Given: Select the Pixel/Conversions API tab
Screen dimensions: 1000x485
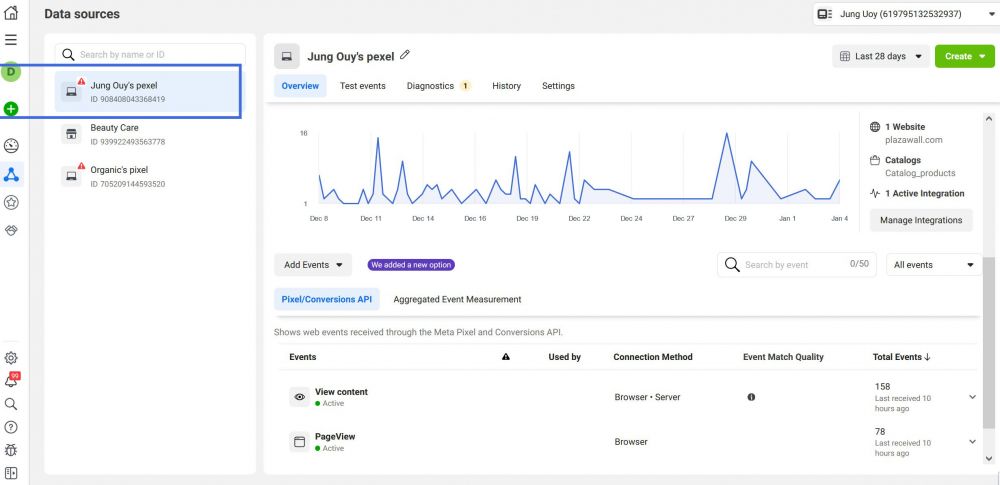Looking at the screenshot, I should click(x=327, y=299).
